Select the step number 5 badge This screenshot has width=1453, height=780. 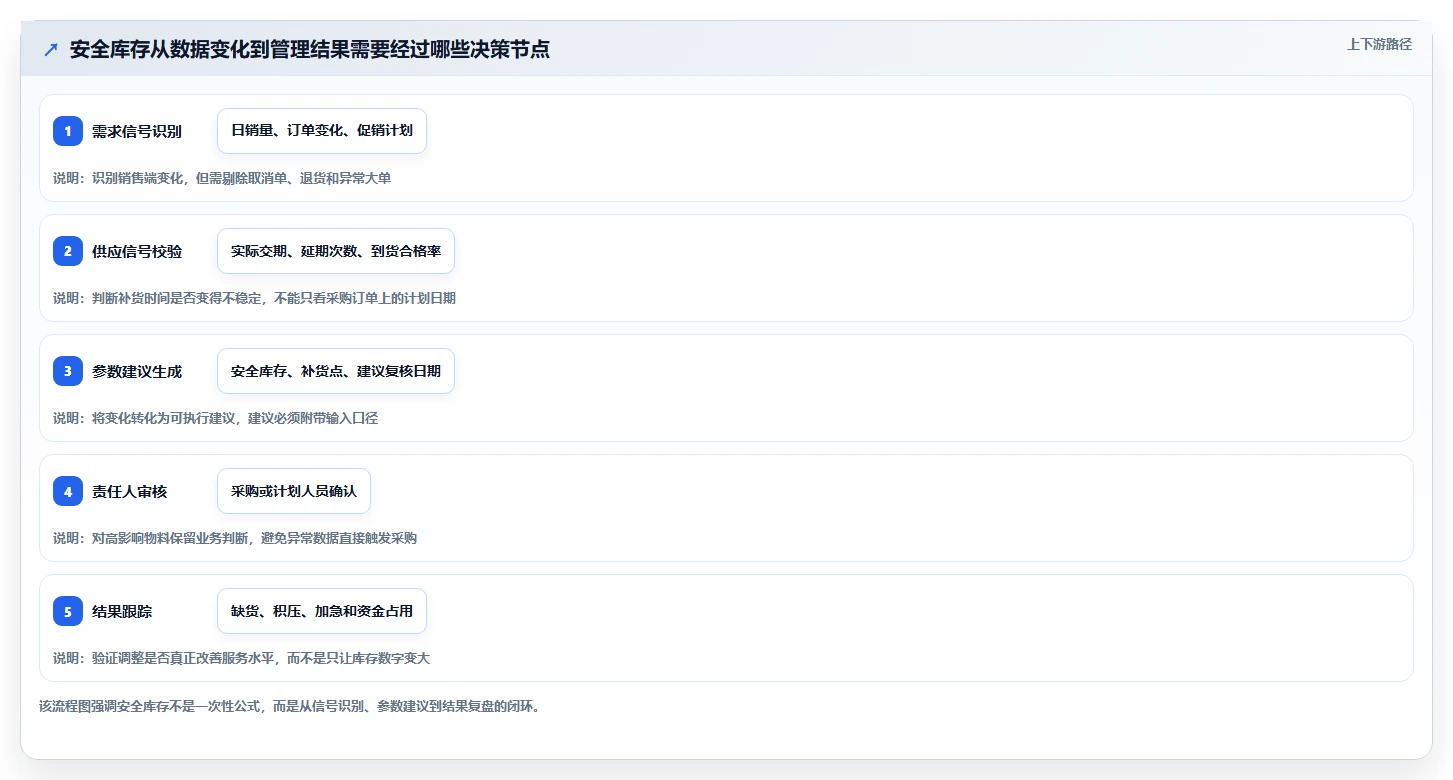(x=68, y=611)
